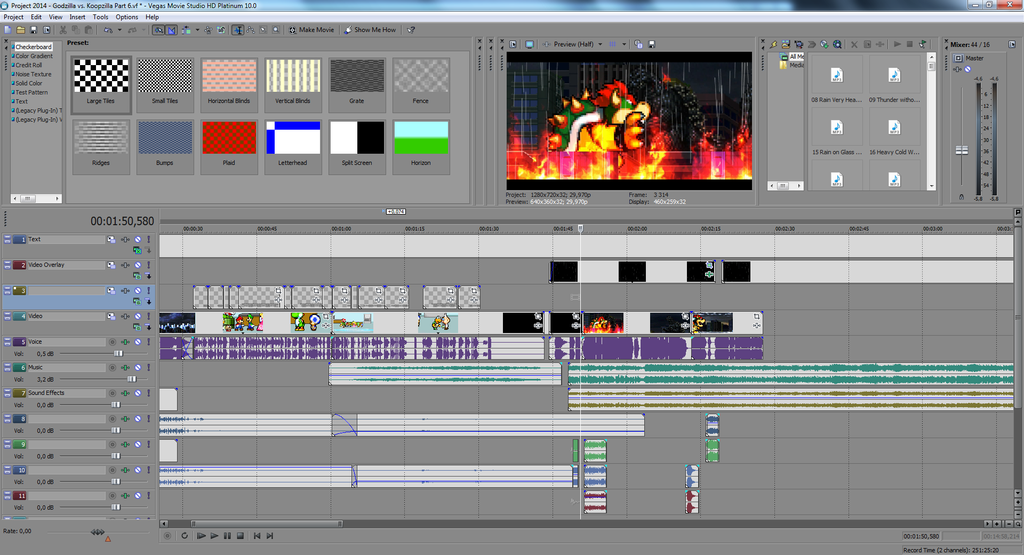The width and height of the screenshot is (1024, 555).
Task: Minimize the Voice track height
Action: coord(7,341)
